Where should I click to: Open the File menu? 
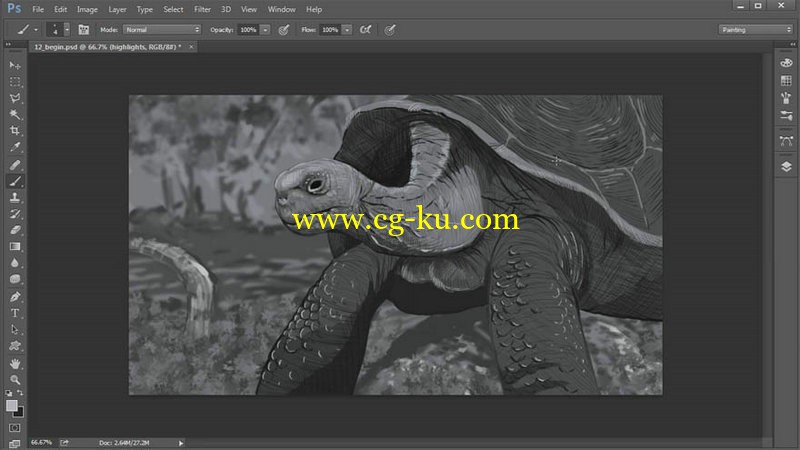[x=38, y=9]
